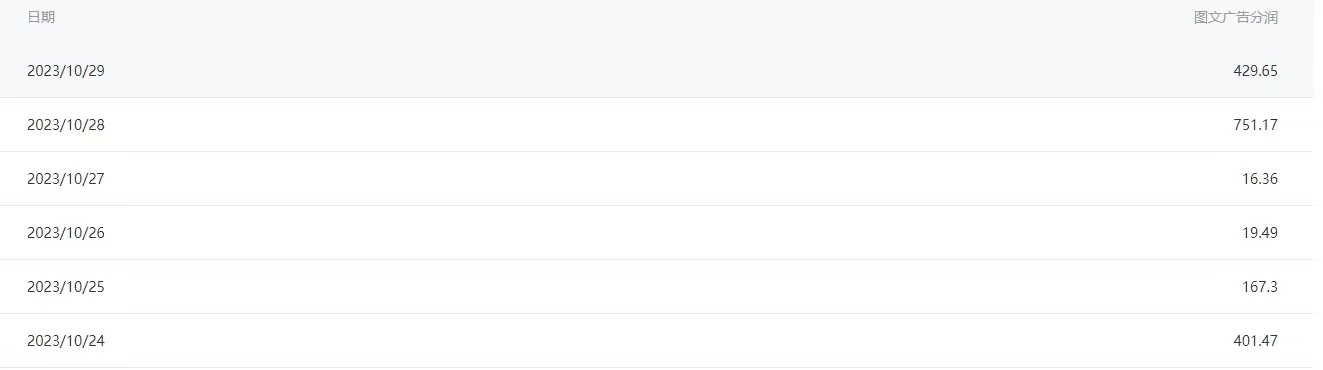Image resolution: width=1323 pixels, height=370 pixels.
Task: Click the 167.3 revenue value
Action: pyautogui.click(x=1260, y=287)
